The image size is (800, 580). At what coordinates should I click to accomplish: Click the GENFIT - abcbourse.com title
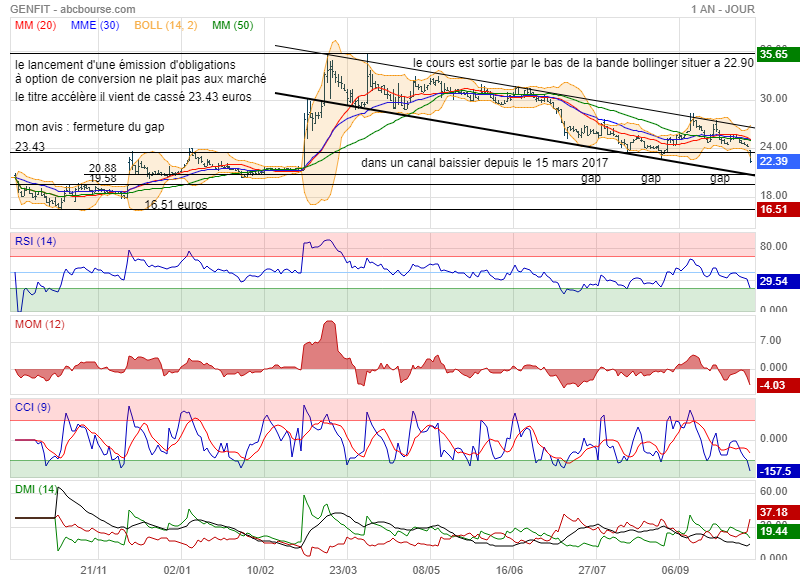pos(73,9)
